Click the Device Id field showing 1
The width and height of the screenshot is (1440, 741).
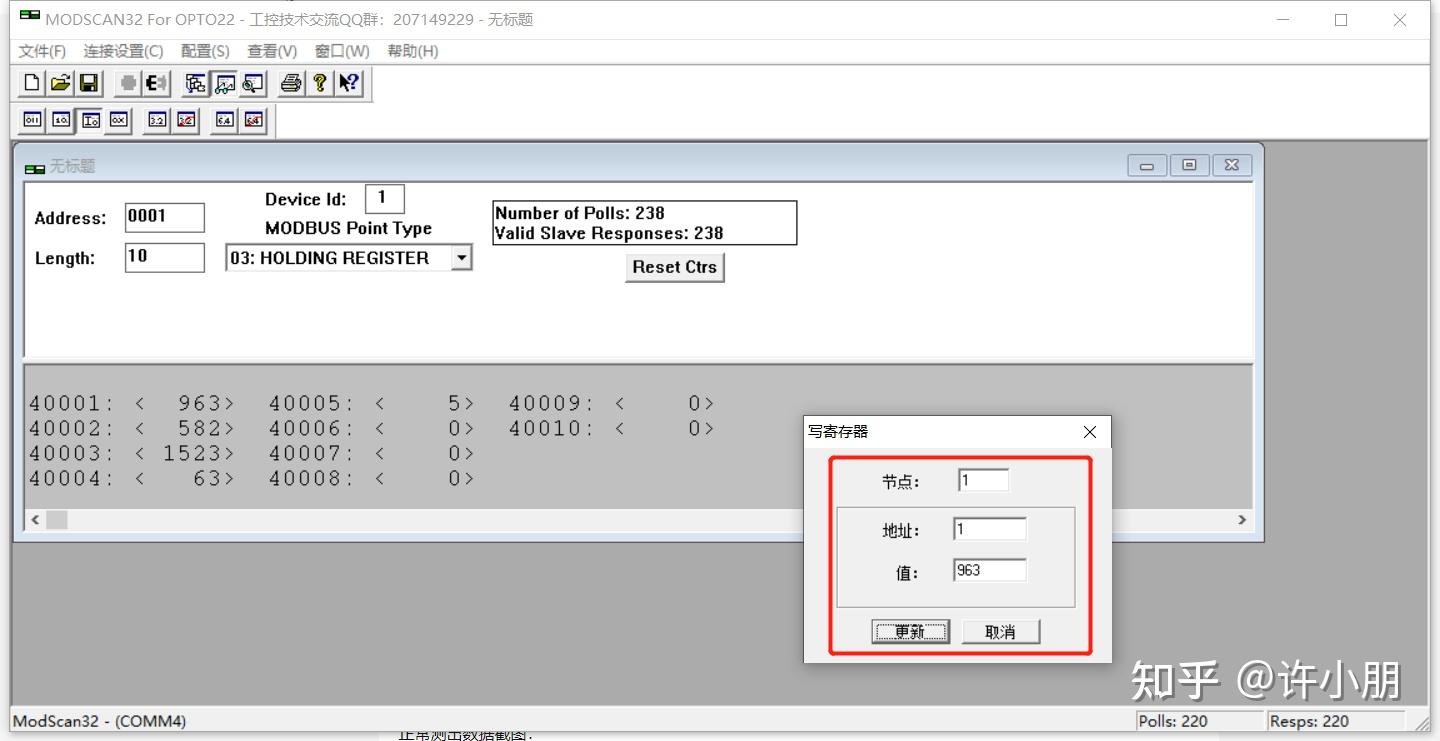(x=385, y=198)
